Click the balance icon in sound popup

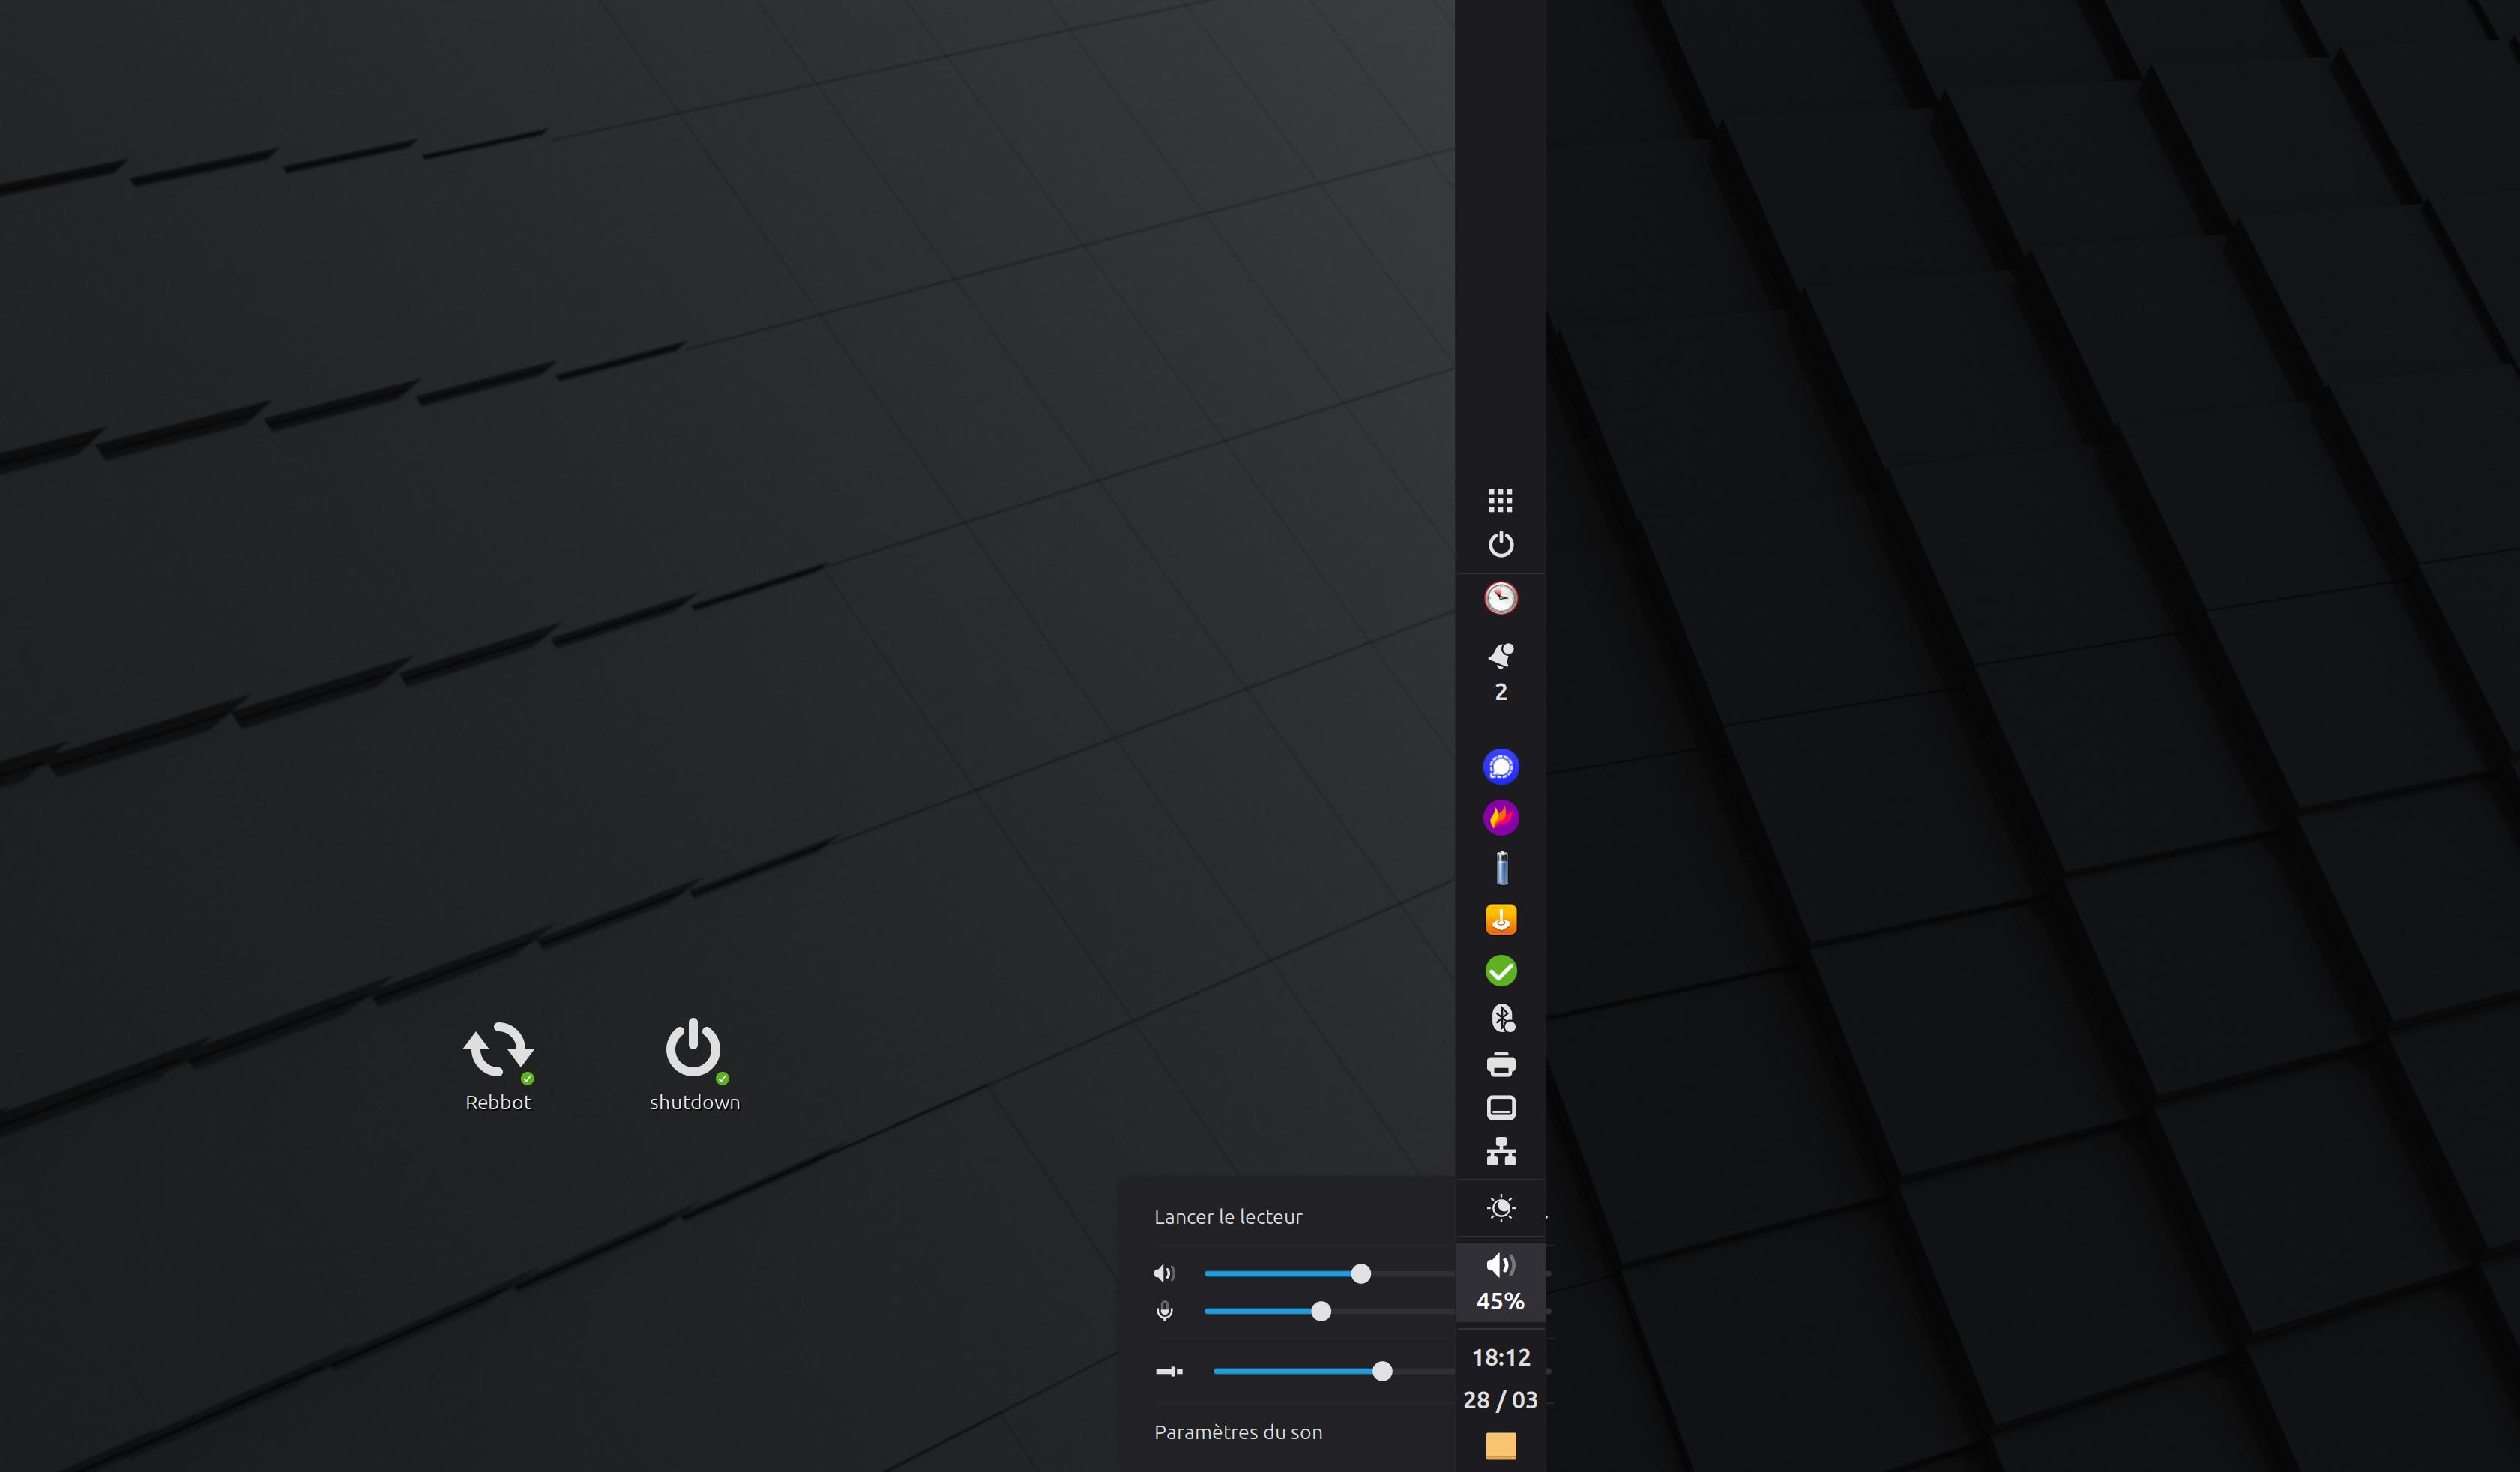pyautogui.click(x=1169, y=1371)
